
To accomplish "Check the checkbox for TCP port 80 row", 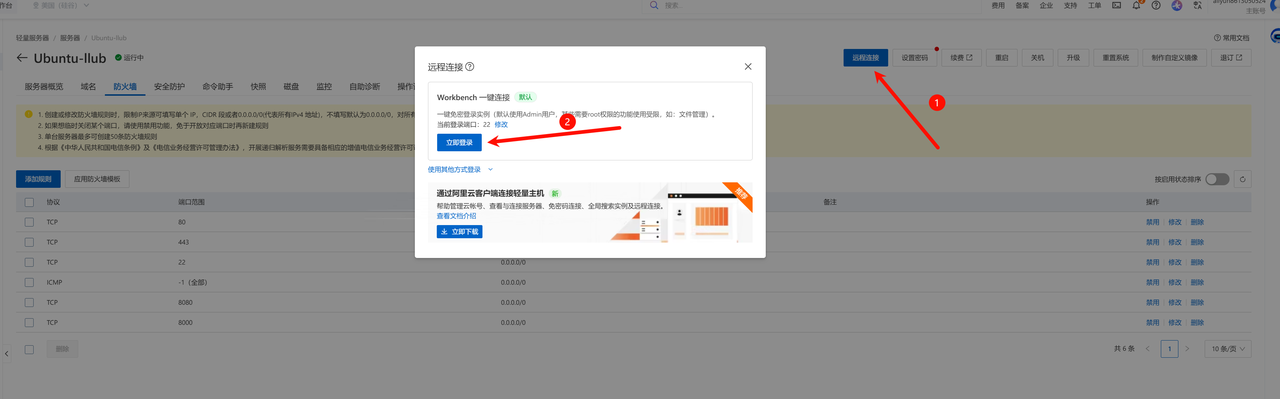I will point(30,222).
